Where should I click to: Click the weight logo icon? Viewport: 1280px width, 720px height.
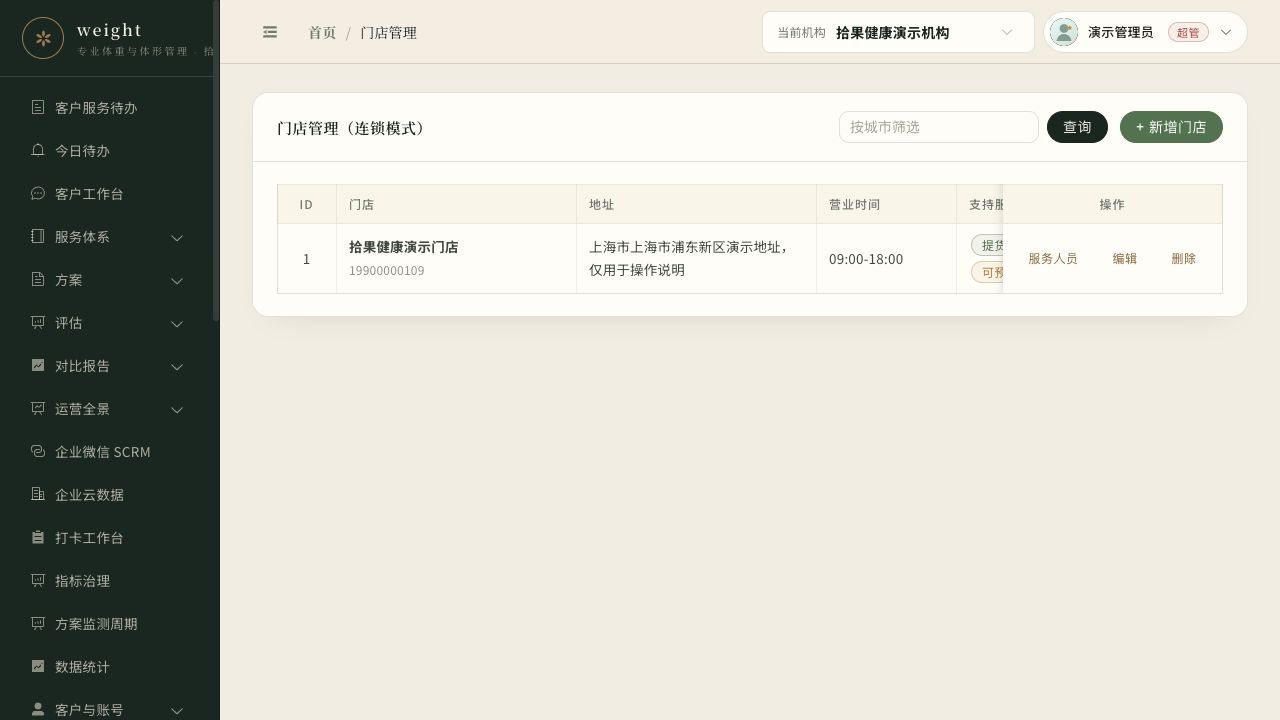(x=43, y=38)
